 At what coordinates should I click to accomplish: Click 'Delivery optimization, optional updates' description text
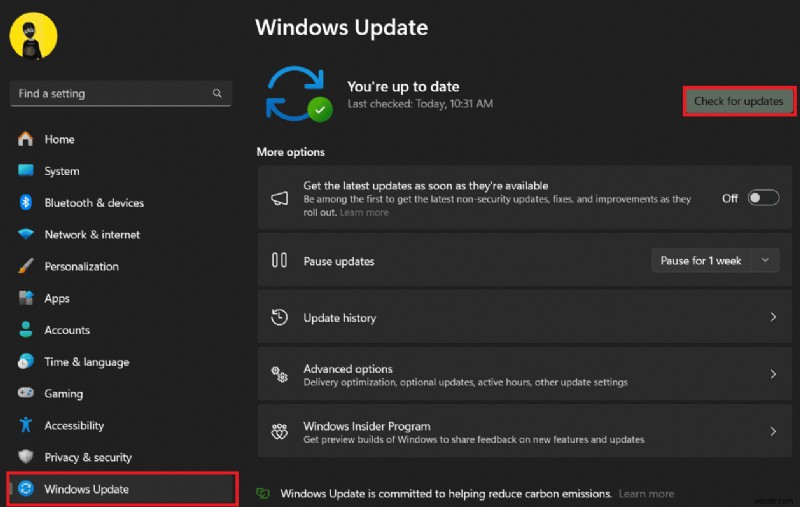pos(465,382)
